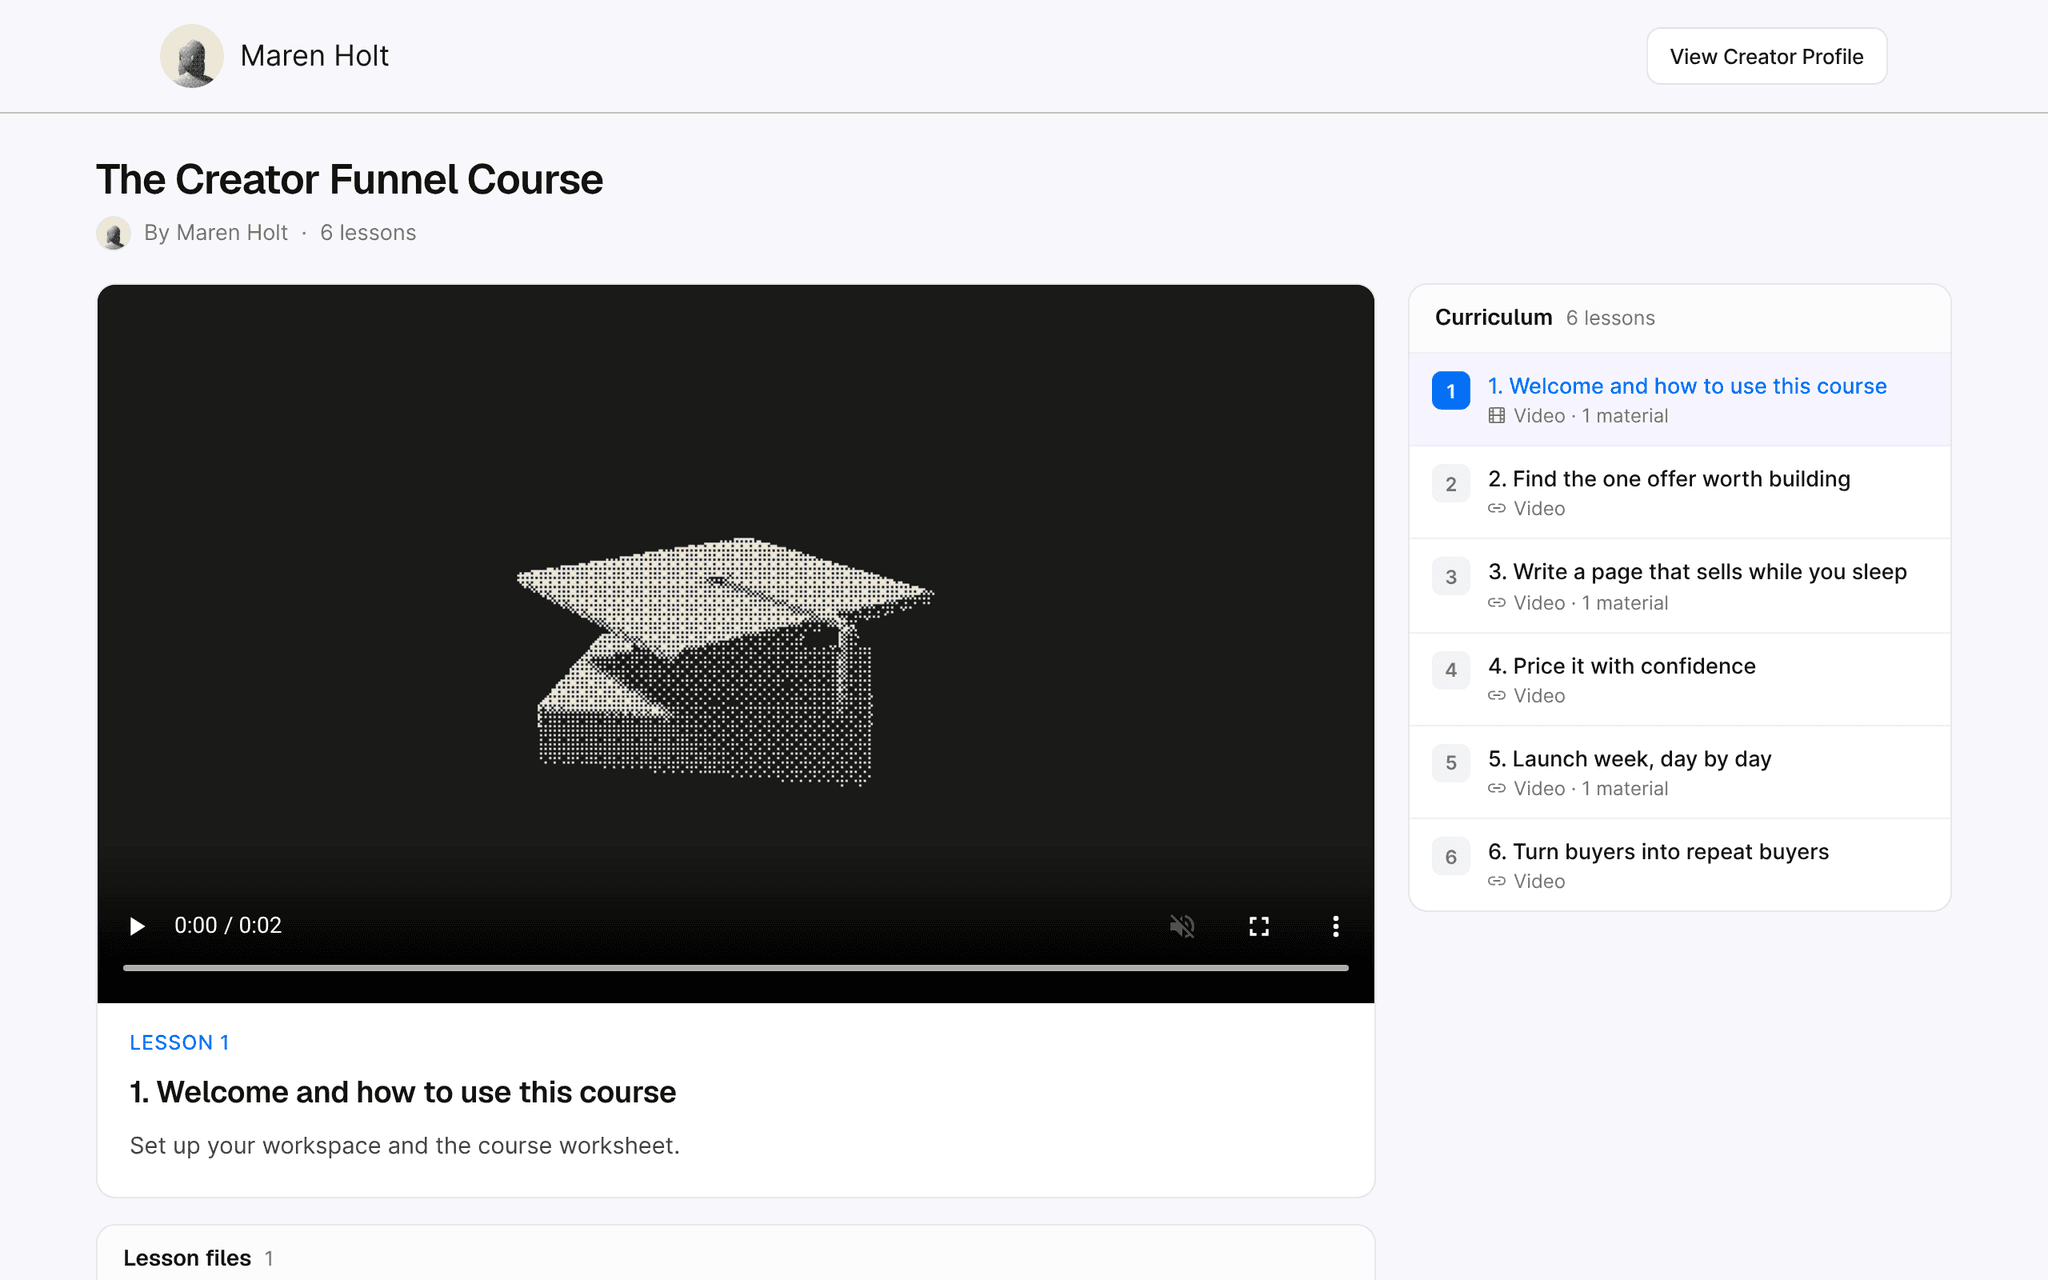
Task: Open lesson 5 Launch week, day by day
Action: click(x=1679, y=772)
